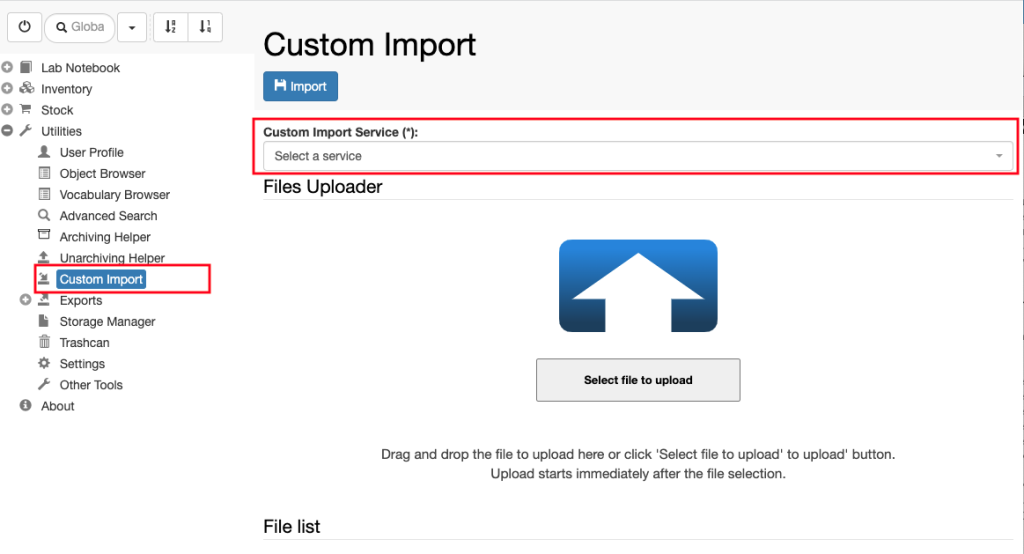Click the Trashcan bin icon

coord(44,342)
